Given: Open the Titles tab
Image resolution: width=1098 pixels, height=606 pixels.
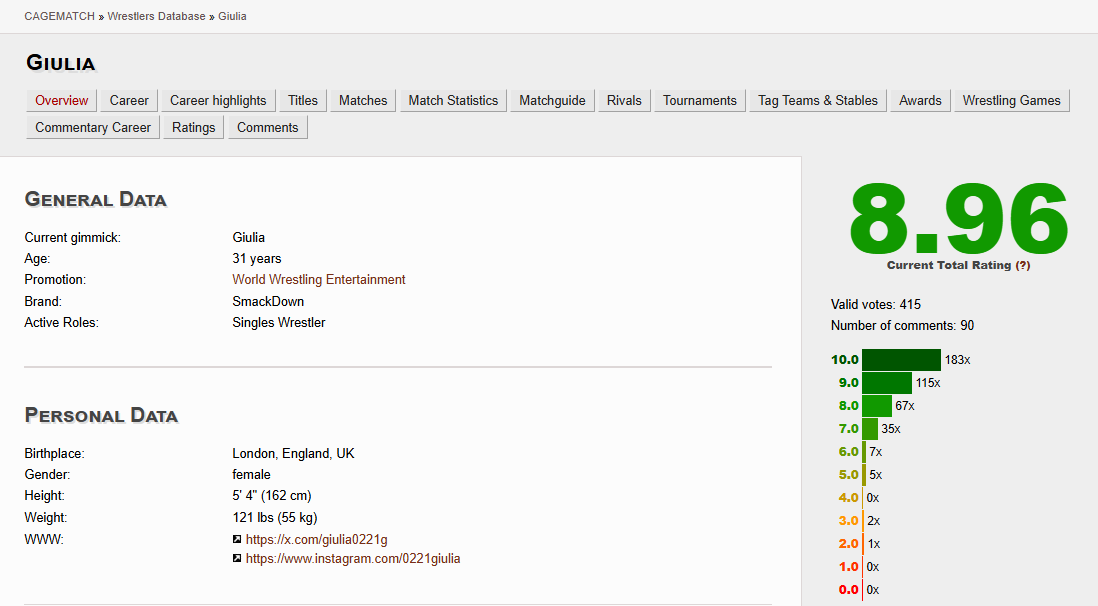Looking at the screenshot, I should tap(303, 100).
